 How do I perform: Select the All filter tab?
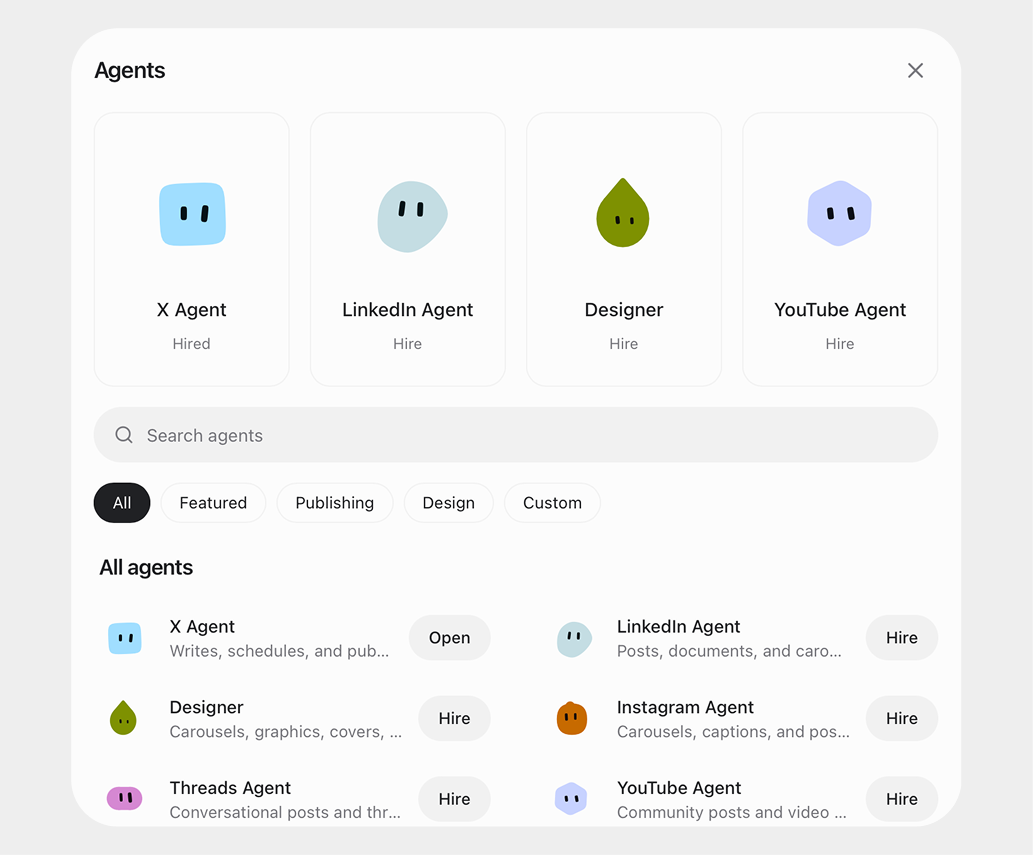coord(122,503)
